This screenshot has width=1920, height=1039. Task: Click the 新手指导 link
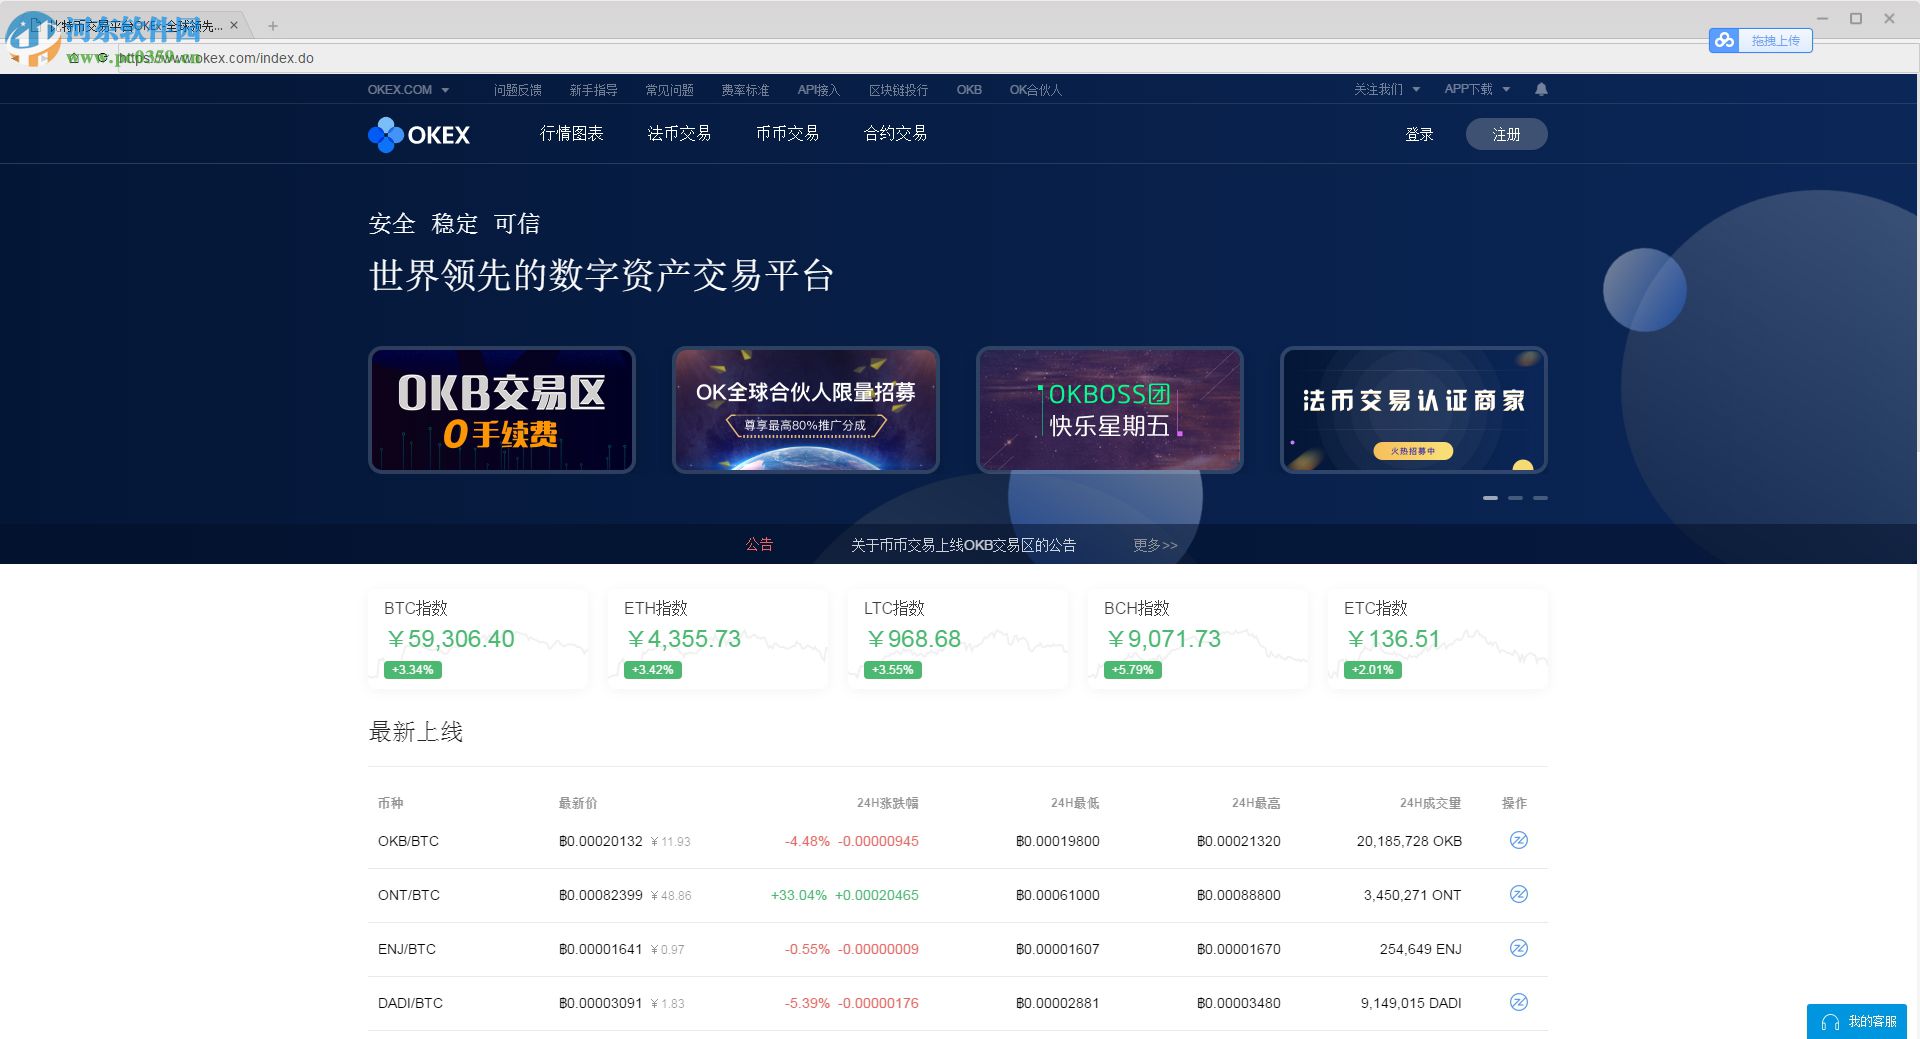click(593, 90)
